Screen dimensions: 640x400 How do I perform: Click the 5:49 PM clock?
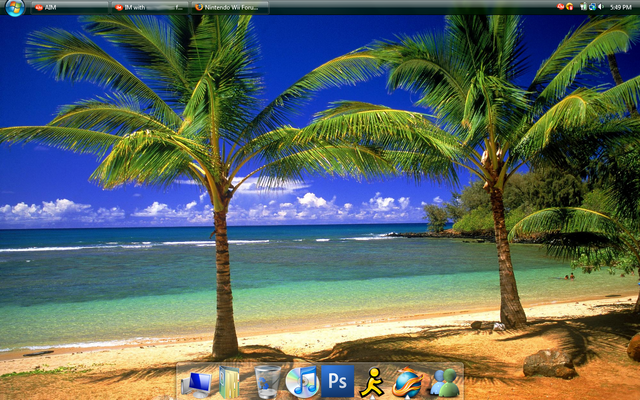pyautogui.click(x=621, y=7)
